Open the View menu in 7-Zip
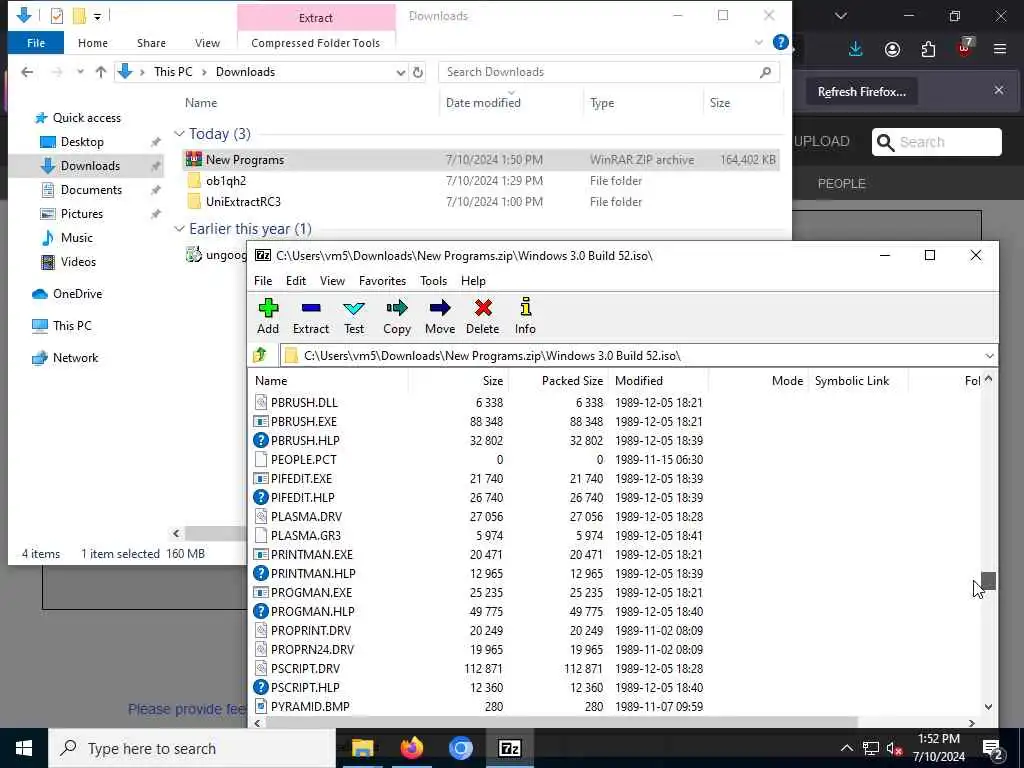This screenshot has height=768, width=1024. pos(332,281)
